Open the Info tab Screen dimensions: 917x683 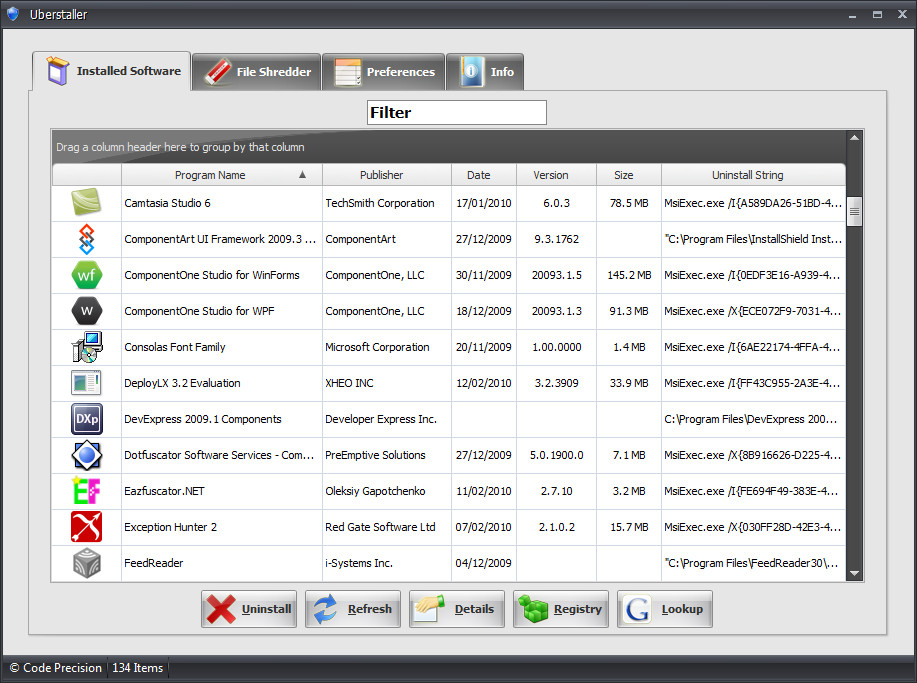pyautogui.click(x=485, y=72)
